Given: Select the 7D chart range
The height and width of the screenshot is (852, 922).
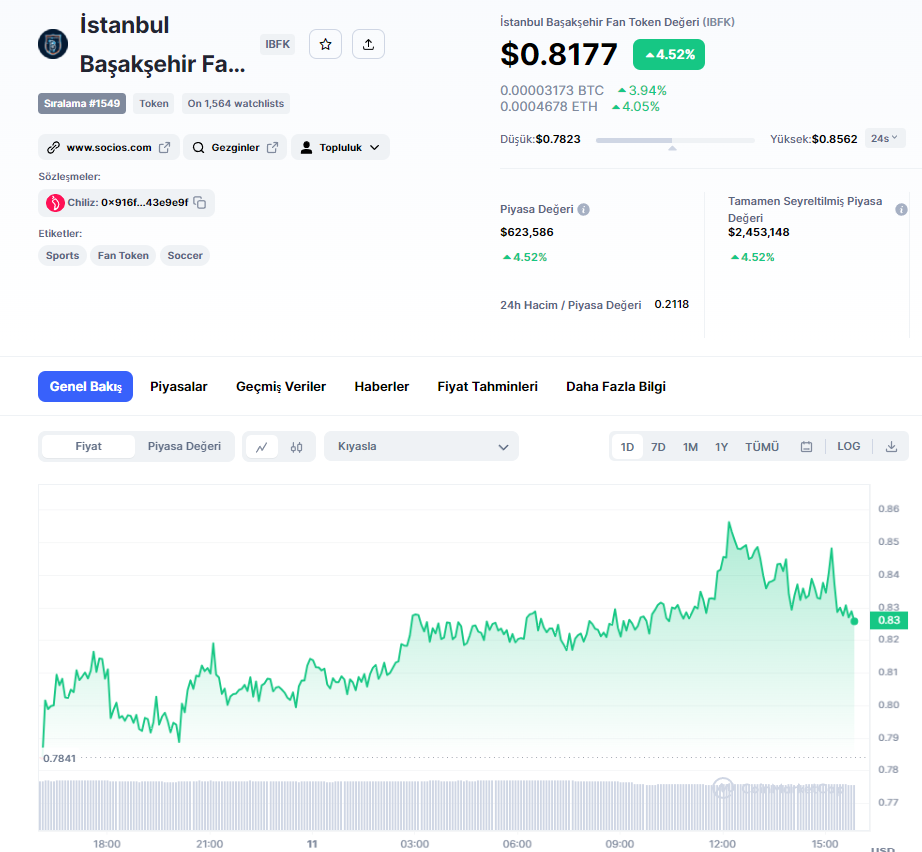Looking at the screenshot, I should click(x=658, y=447).
